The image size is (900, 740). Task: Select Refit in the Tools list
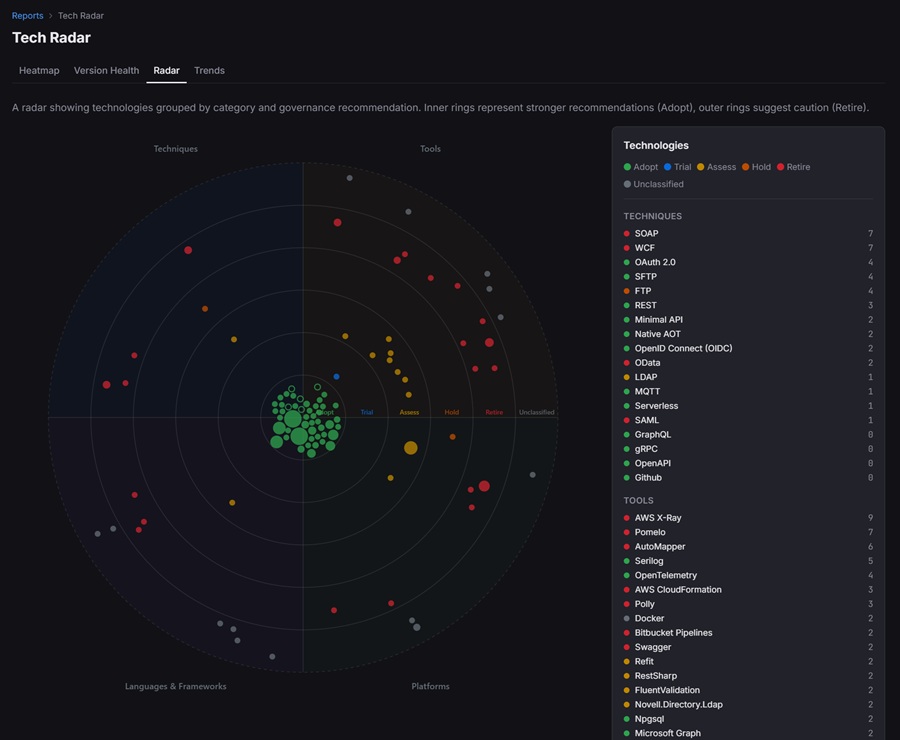click(x=748, y=661)
